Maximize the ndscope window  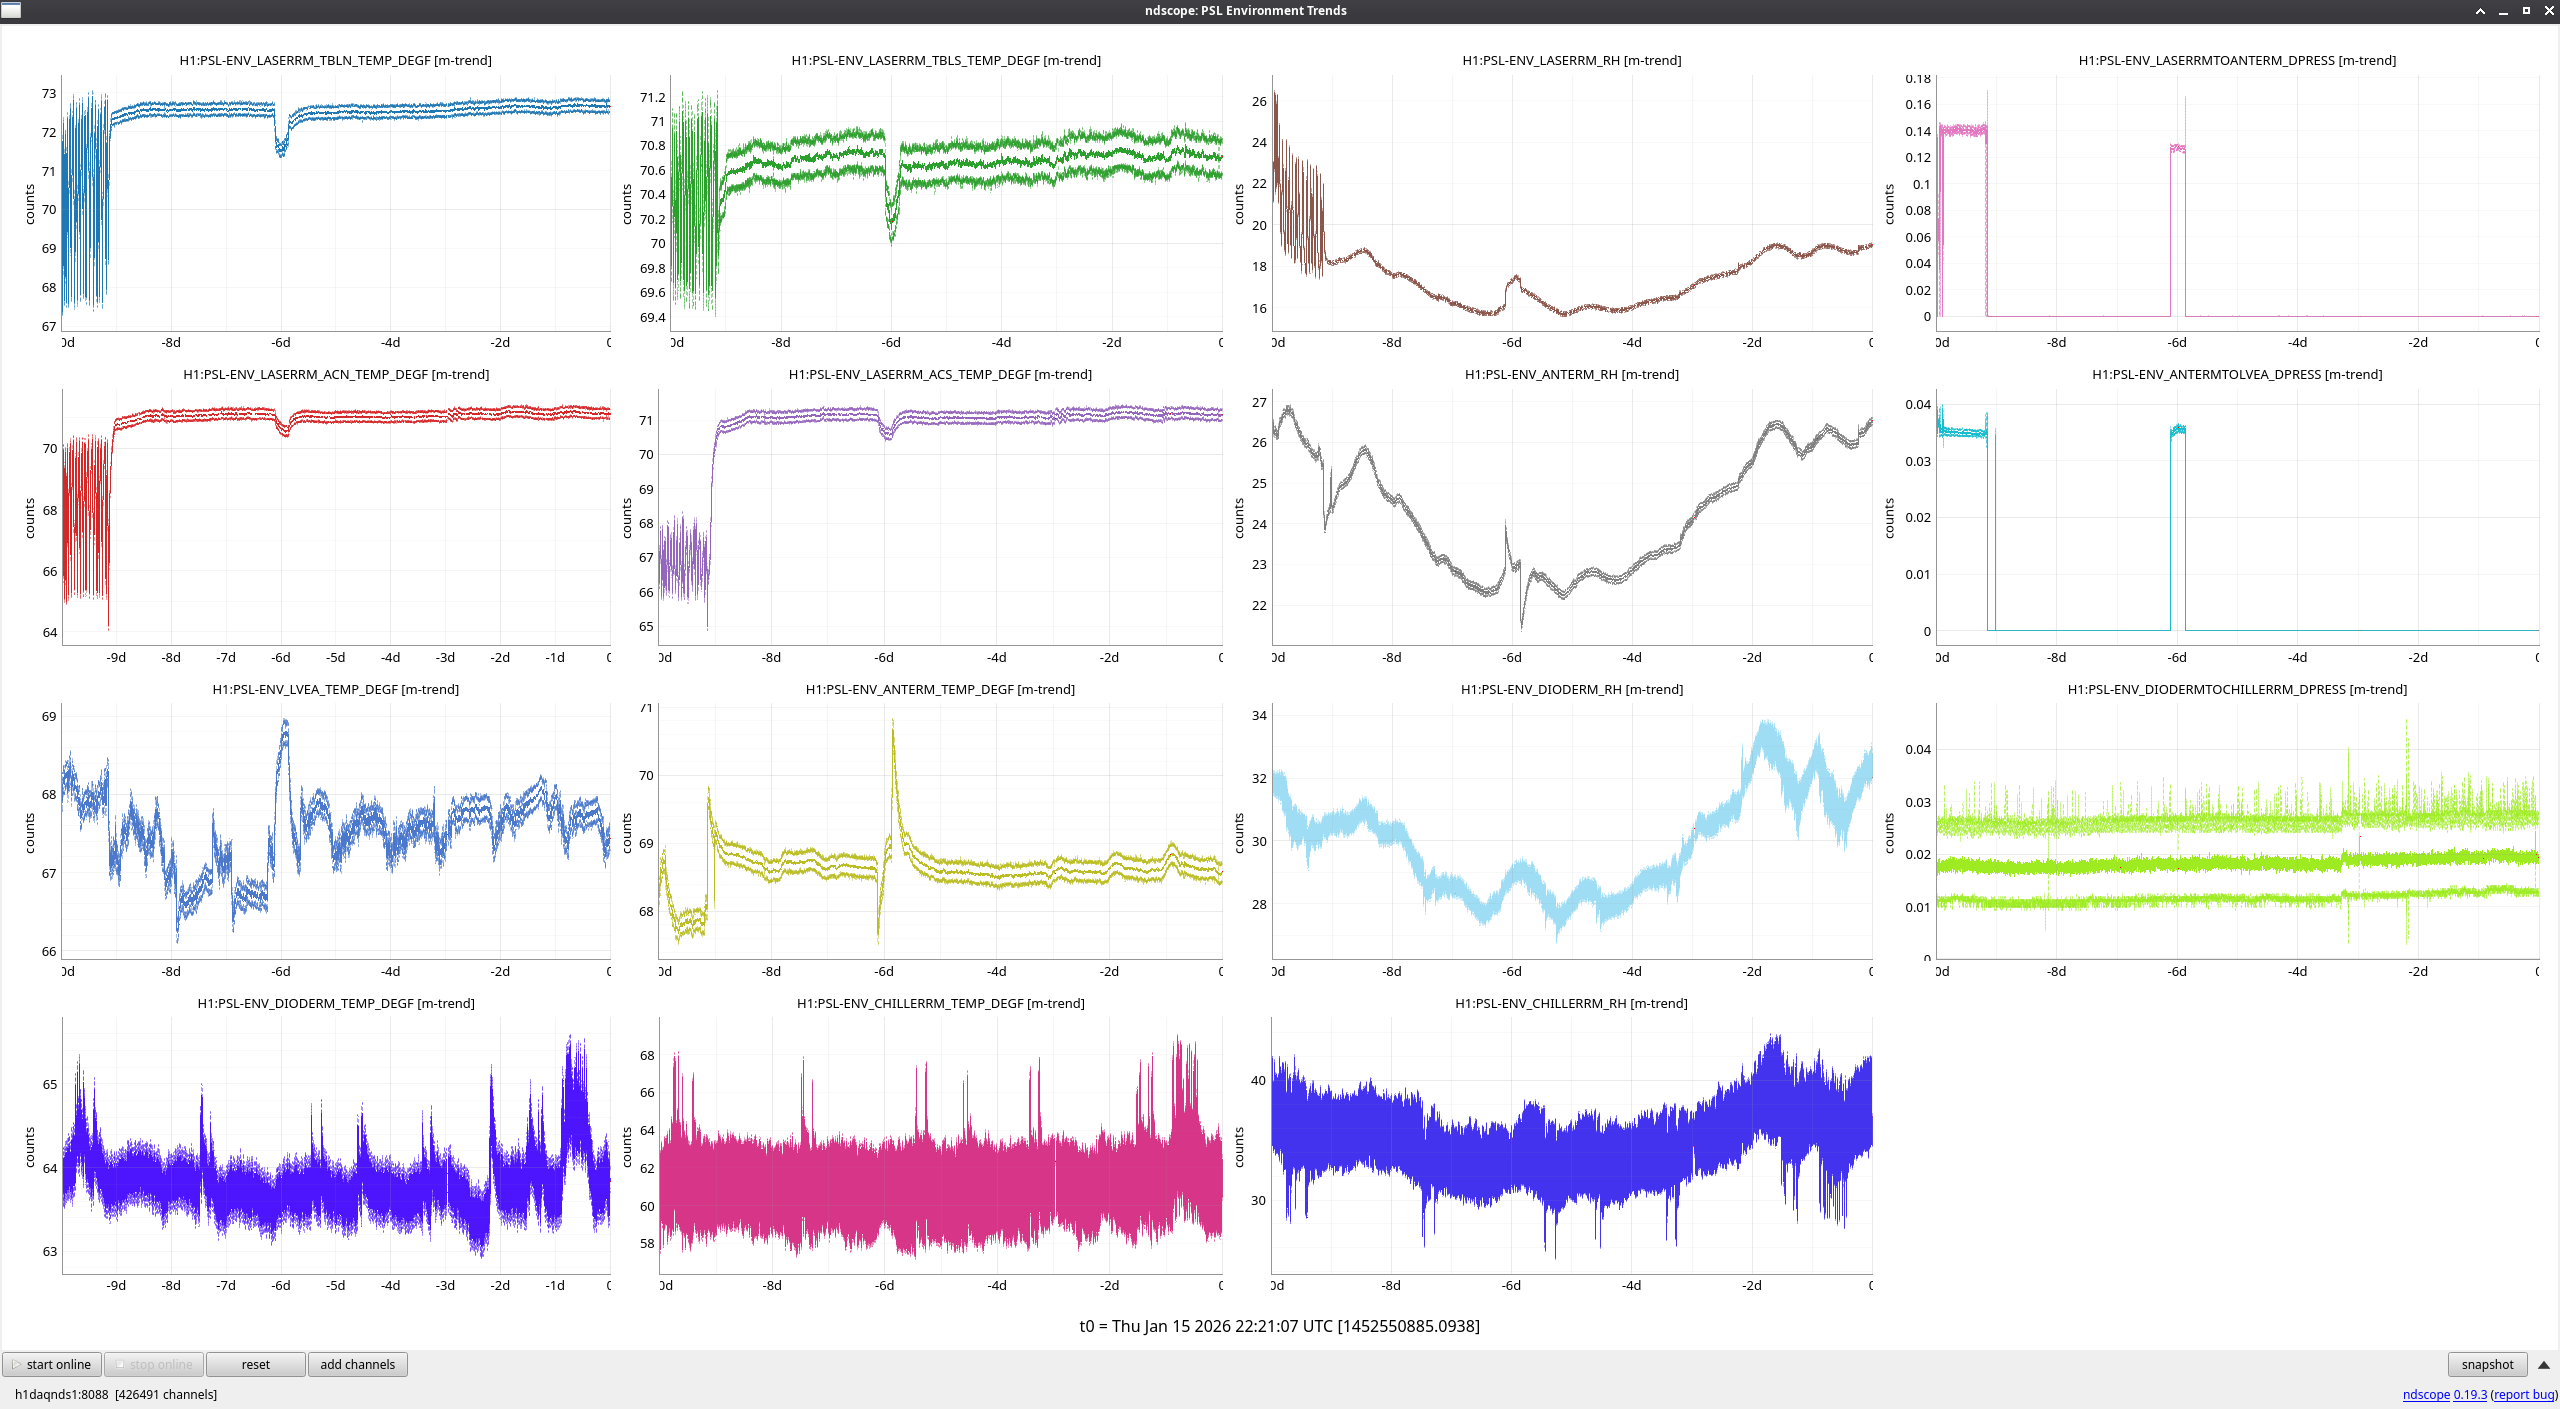pos(2526,11)
